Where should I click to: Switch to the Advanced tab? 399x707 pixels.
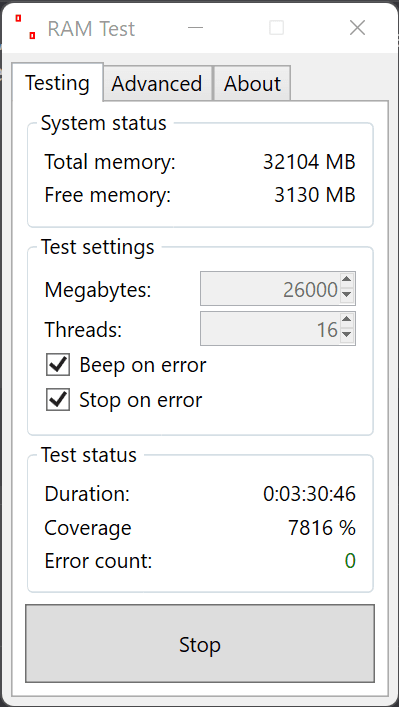(157, 84)
